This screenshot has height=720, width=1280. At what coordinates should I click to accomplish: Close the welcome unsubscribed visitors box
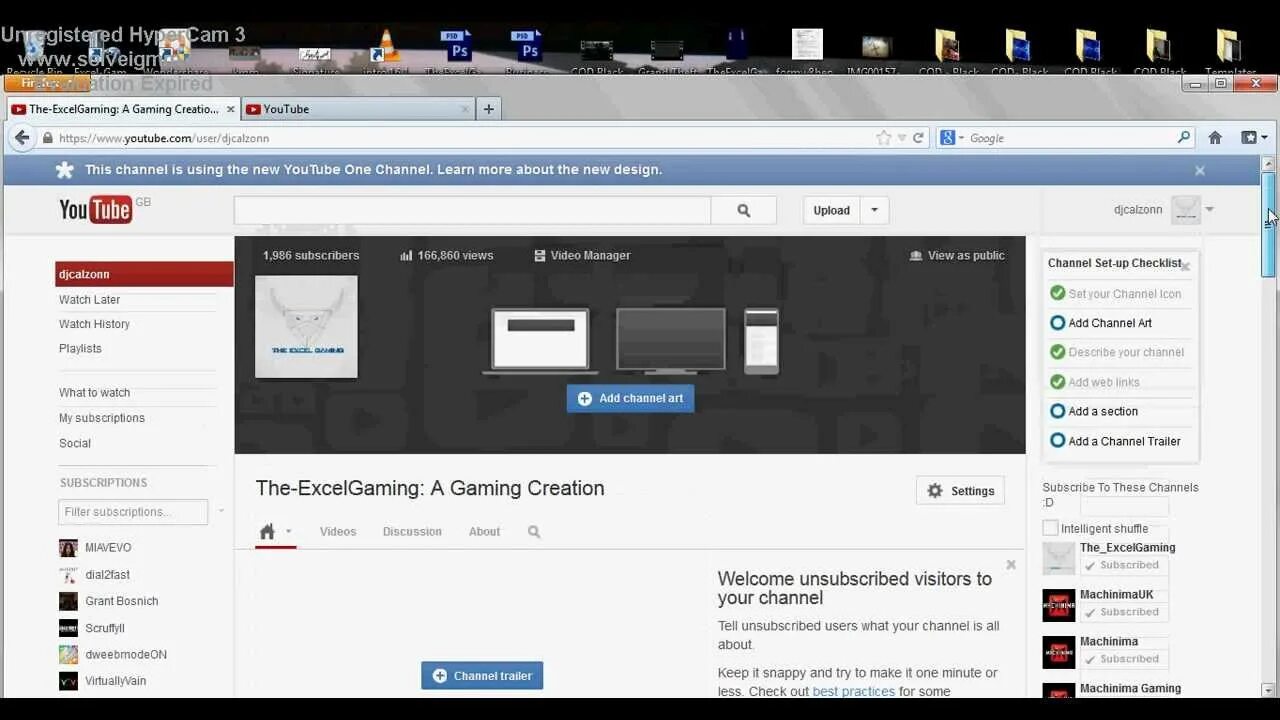click(1011, 565)
